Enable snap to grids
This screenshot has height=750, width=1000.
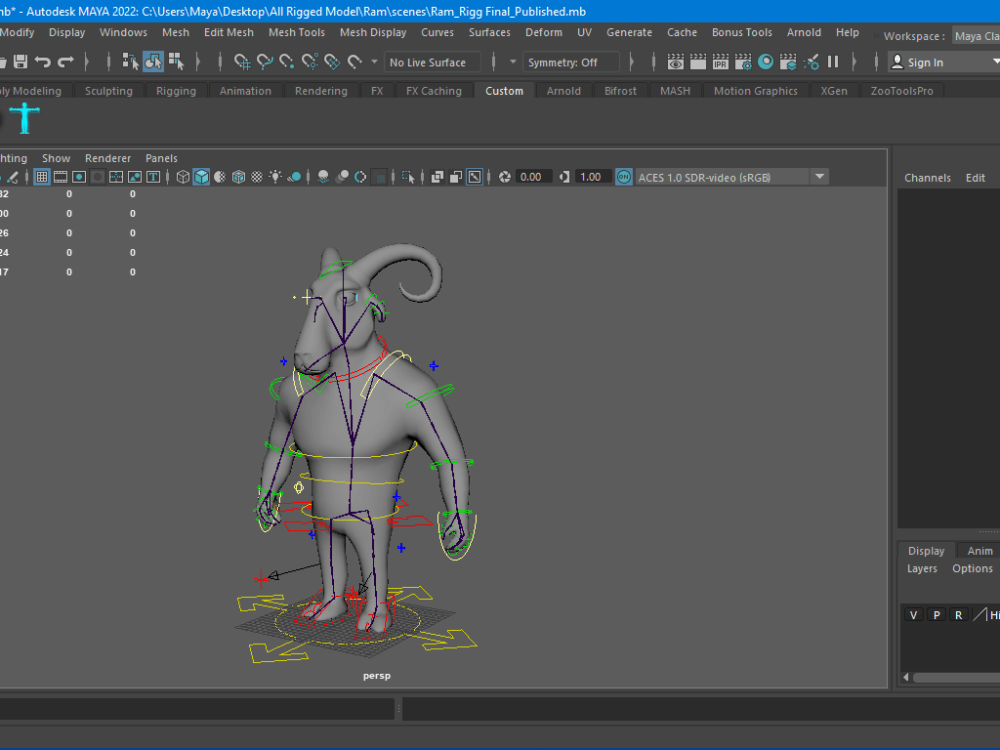[x=241, y=61]
